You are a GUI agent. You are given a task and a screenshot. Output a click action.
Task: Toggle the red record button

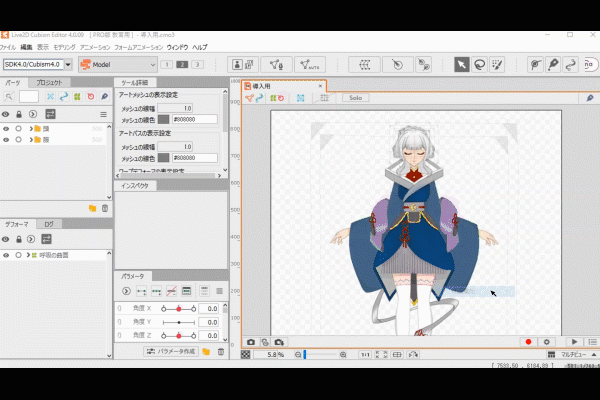(528, 342)
